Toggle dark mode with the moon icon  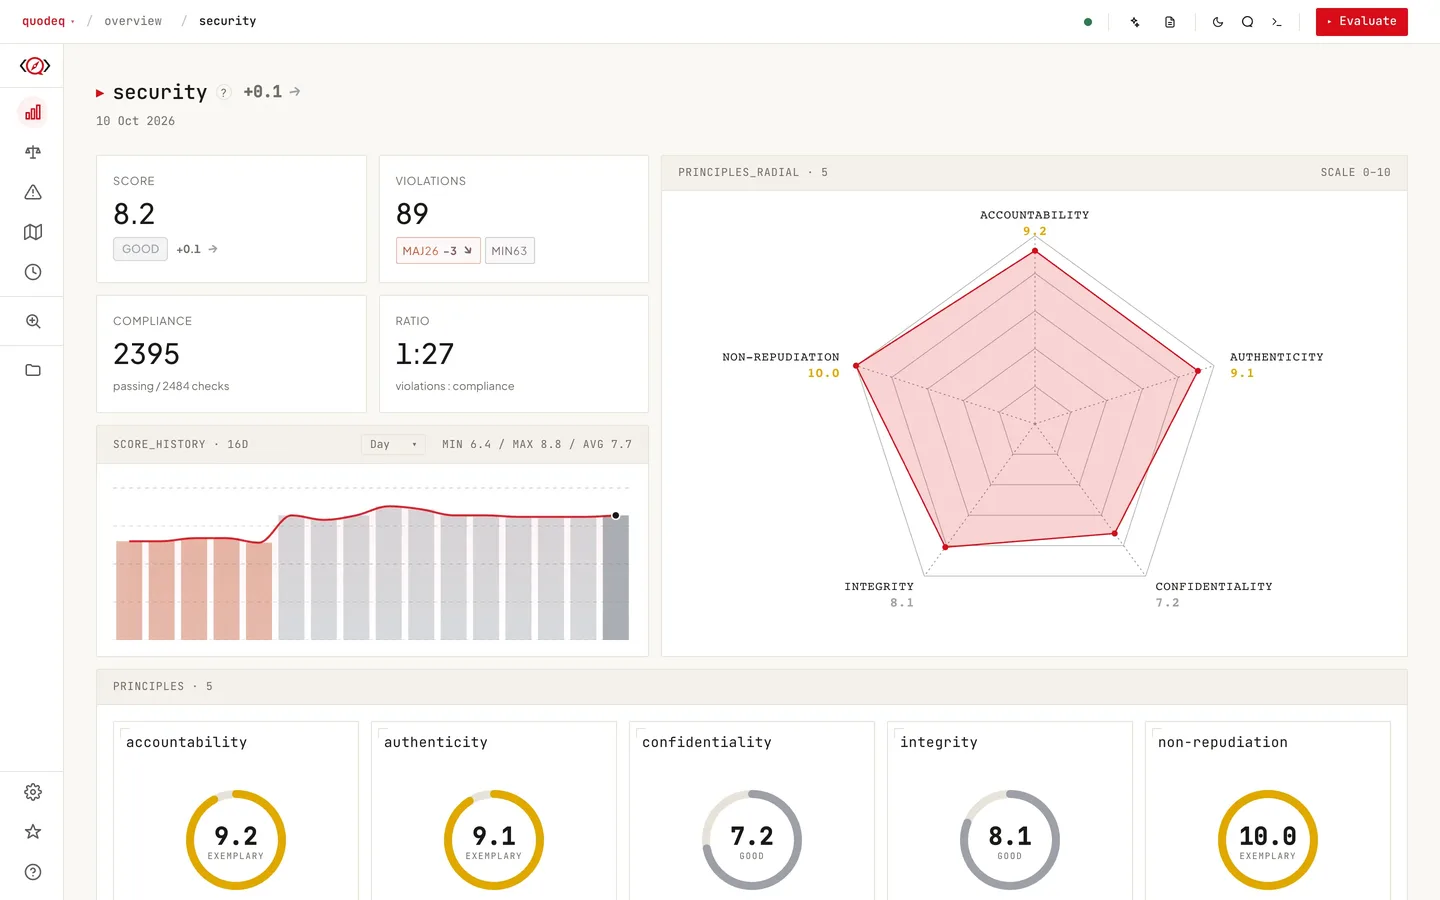pos(1218,22)
